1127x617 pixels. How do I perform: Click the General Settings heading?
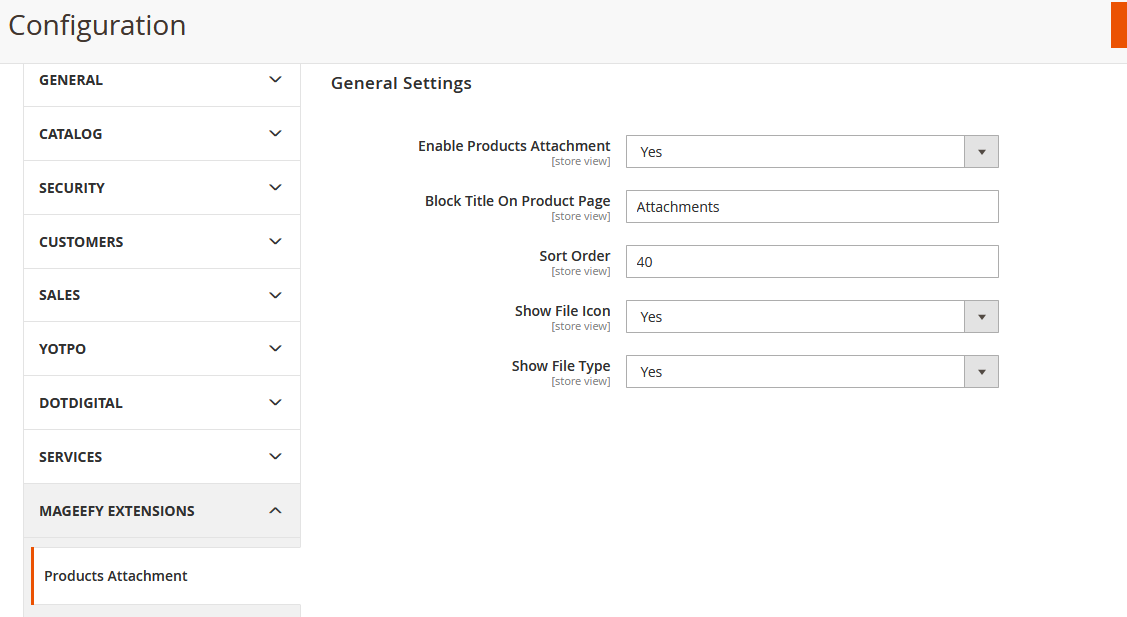click(x=401, y=83)
